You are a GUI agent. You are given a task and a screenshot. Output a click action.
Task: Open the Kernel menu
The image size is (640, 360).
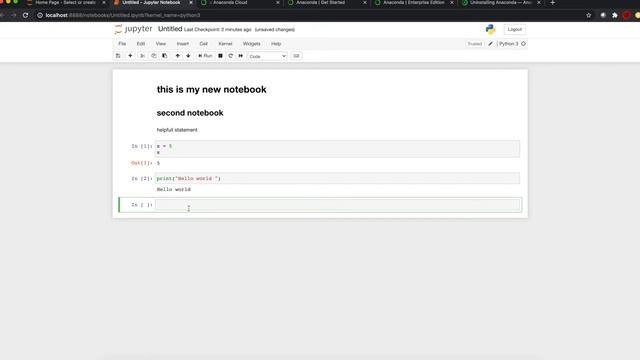[x=225, y=44]
